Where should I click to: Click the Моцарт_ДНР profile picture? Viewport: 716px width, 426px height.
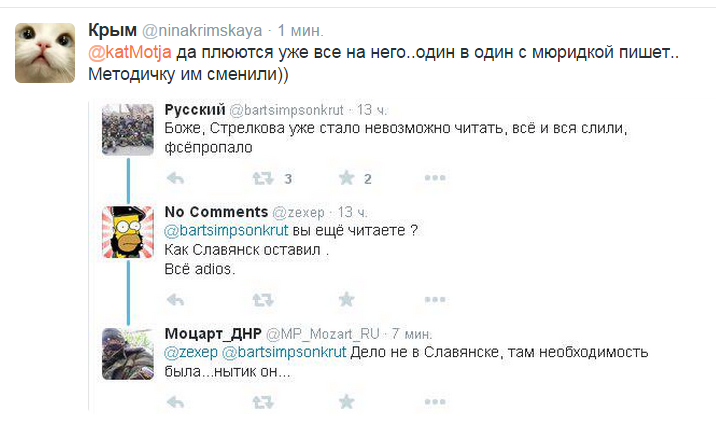point(127,352)
